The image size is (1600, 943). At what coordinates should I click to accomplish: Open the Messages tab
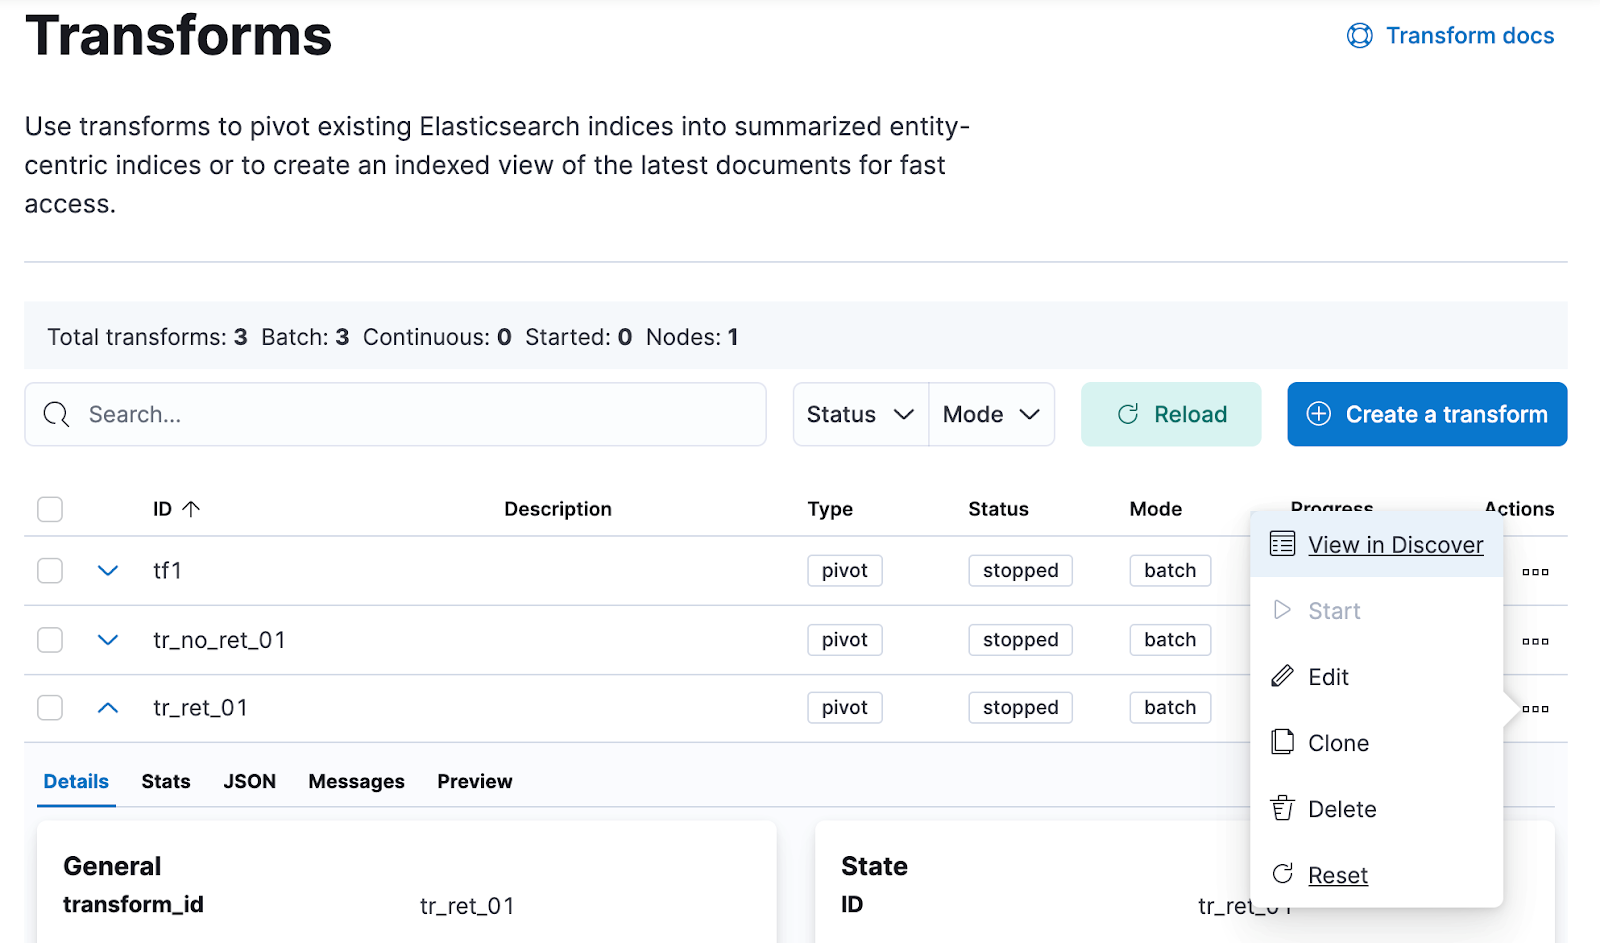point(356,781)
